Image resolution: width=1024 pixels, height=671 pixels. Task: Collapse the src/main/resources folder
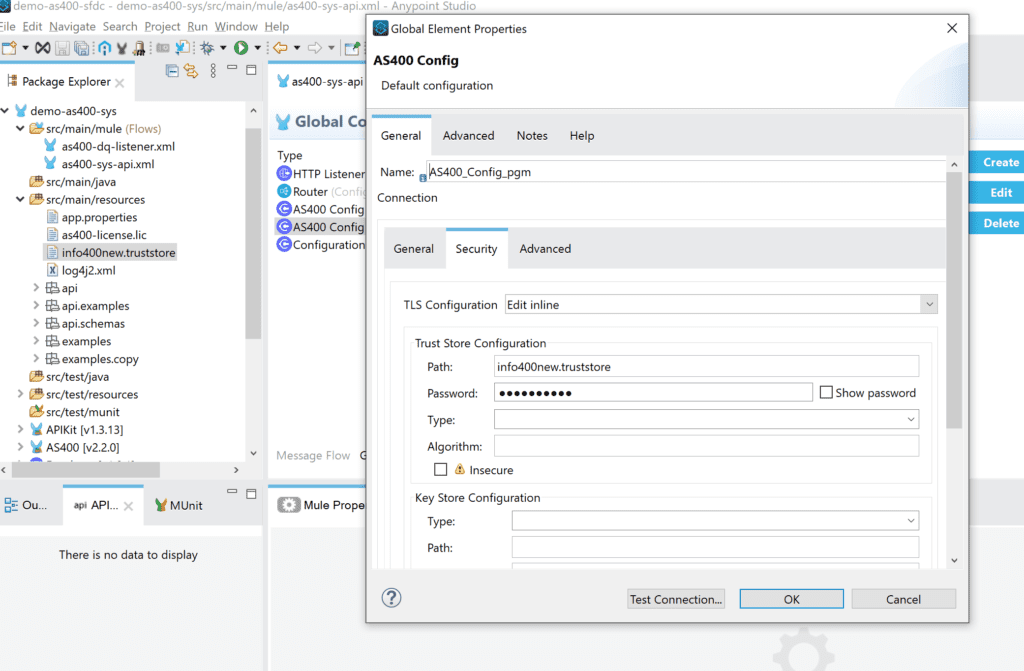click(20, 199)
